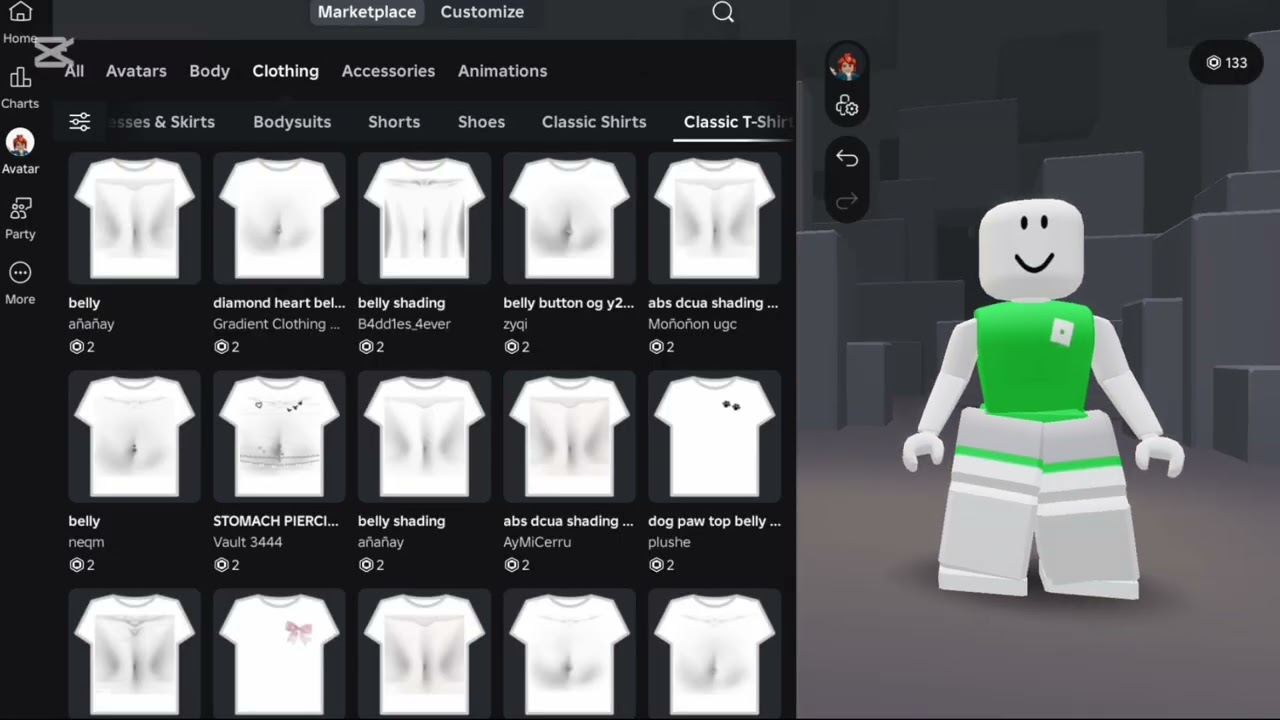Select the Body category
The width and height of the screenshot is (1280, 720).
210,71
